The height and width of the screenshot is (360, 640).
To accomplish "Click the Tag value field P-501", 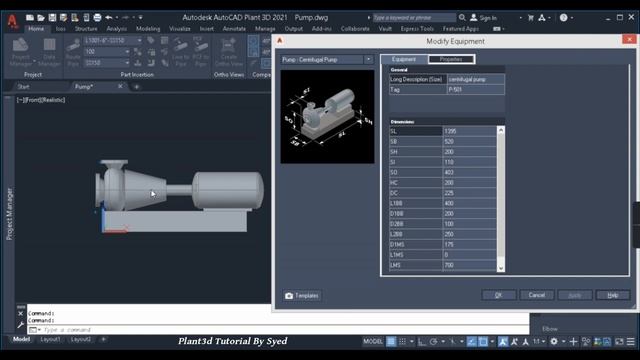I will click(x=476, y=89).
